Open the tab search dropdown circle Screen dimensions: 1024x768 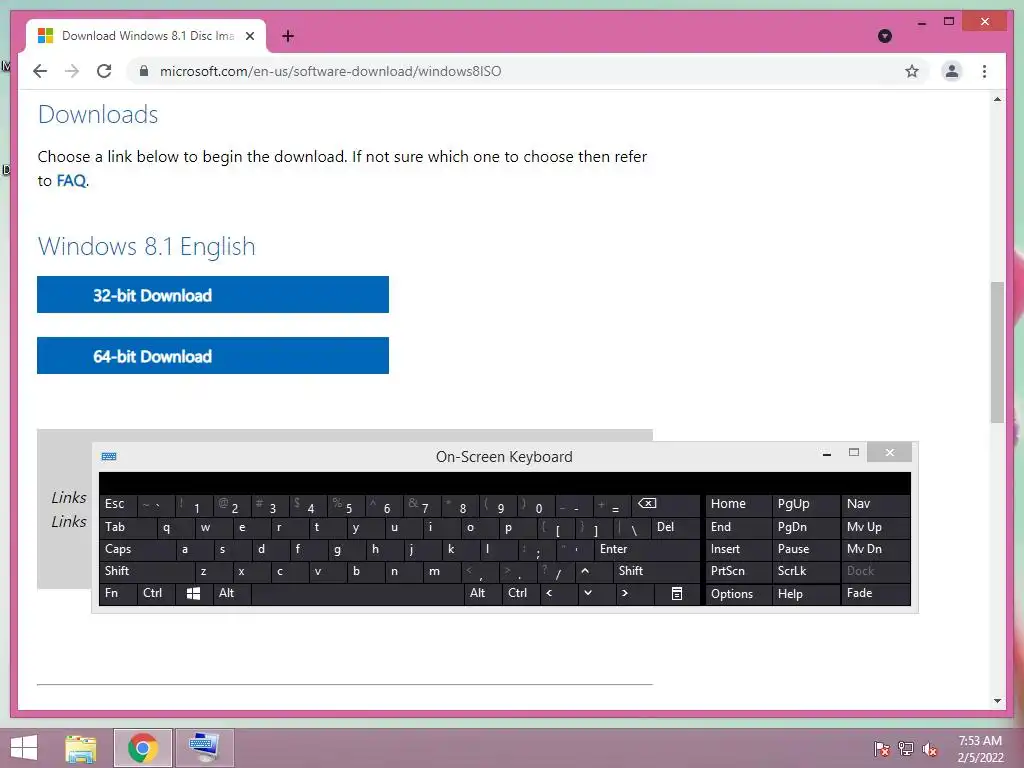tap(885, 36)
